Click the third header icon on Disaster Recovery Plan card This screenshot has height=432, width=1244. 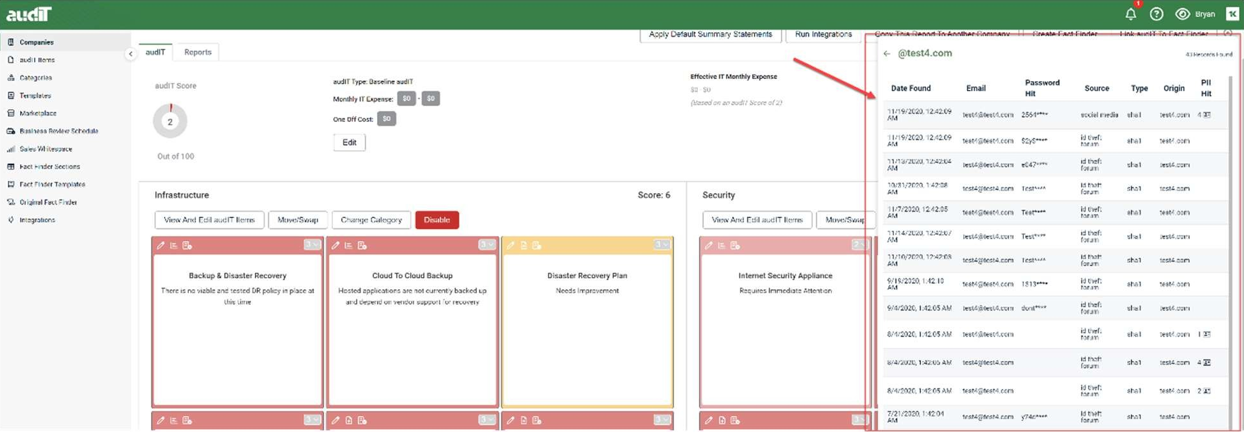click(x=537, y=245)
